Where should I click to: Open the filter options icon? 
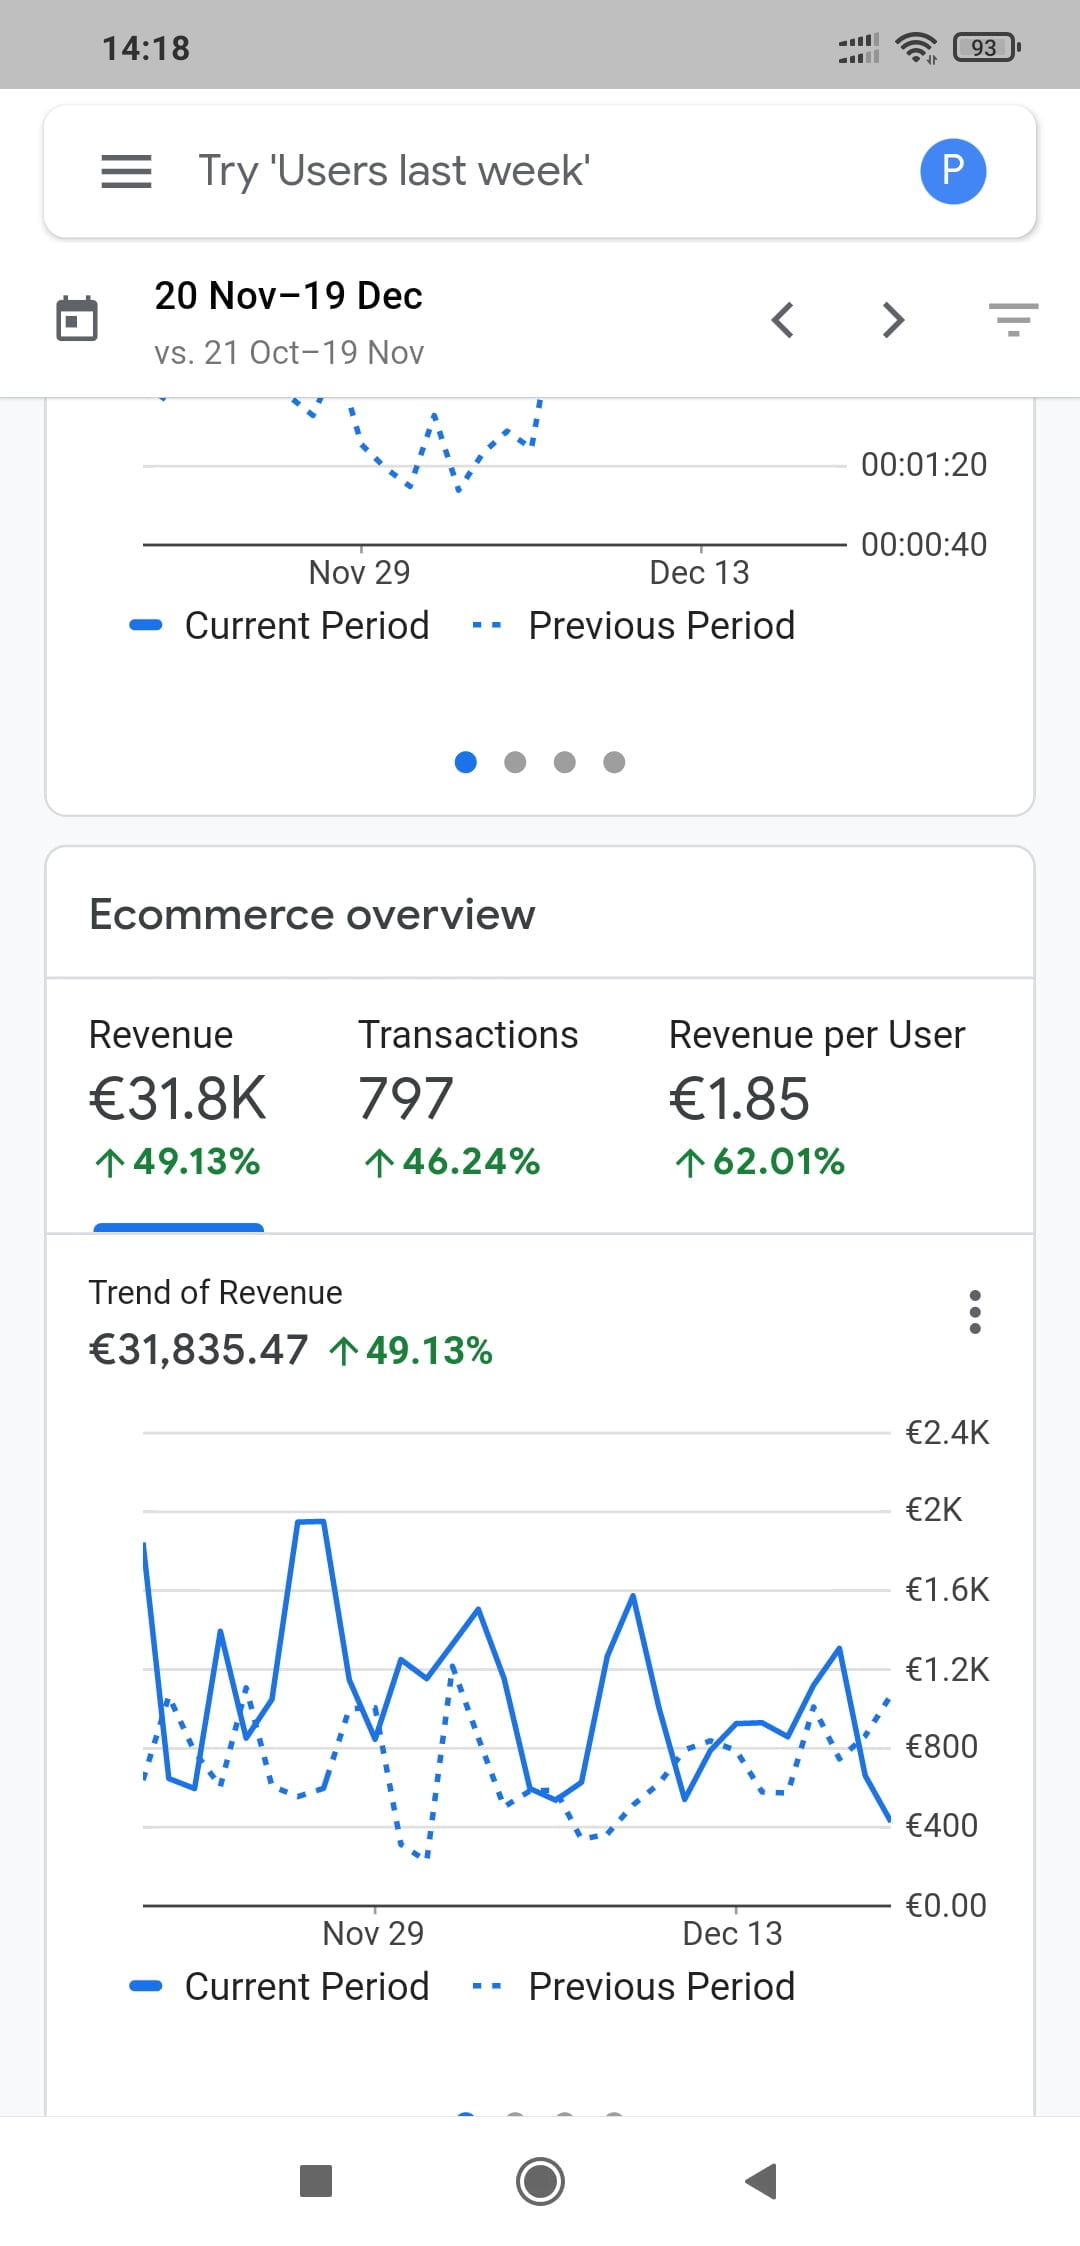(1013, 320)
